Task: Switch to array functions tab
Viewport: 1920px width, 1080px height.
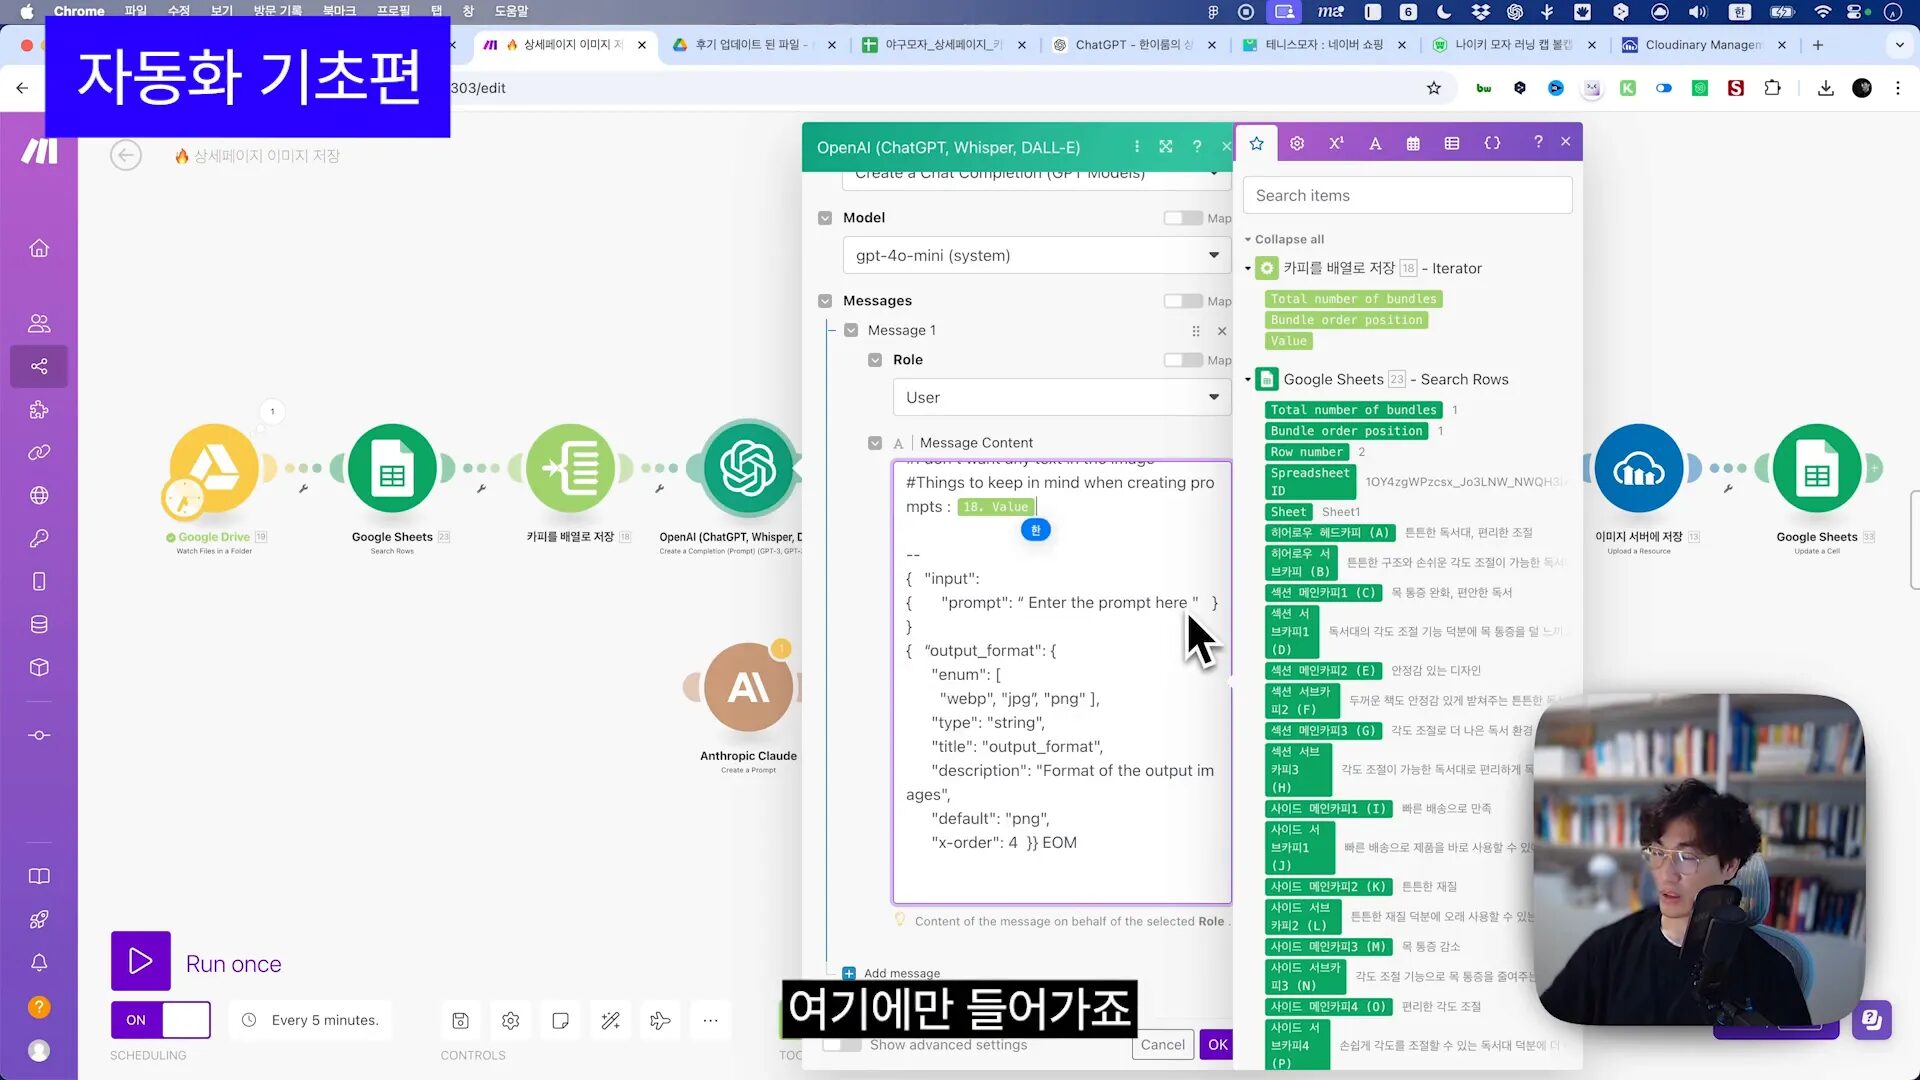Action: pyautogui.click(x=1452, y=143)
